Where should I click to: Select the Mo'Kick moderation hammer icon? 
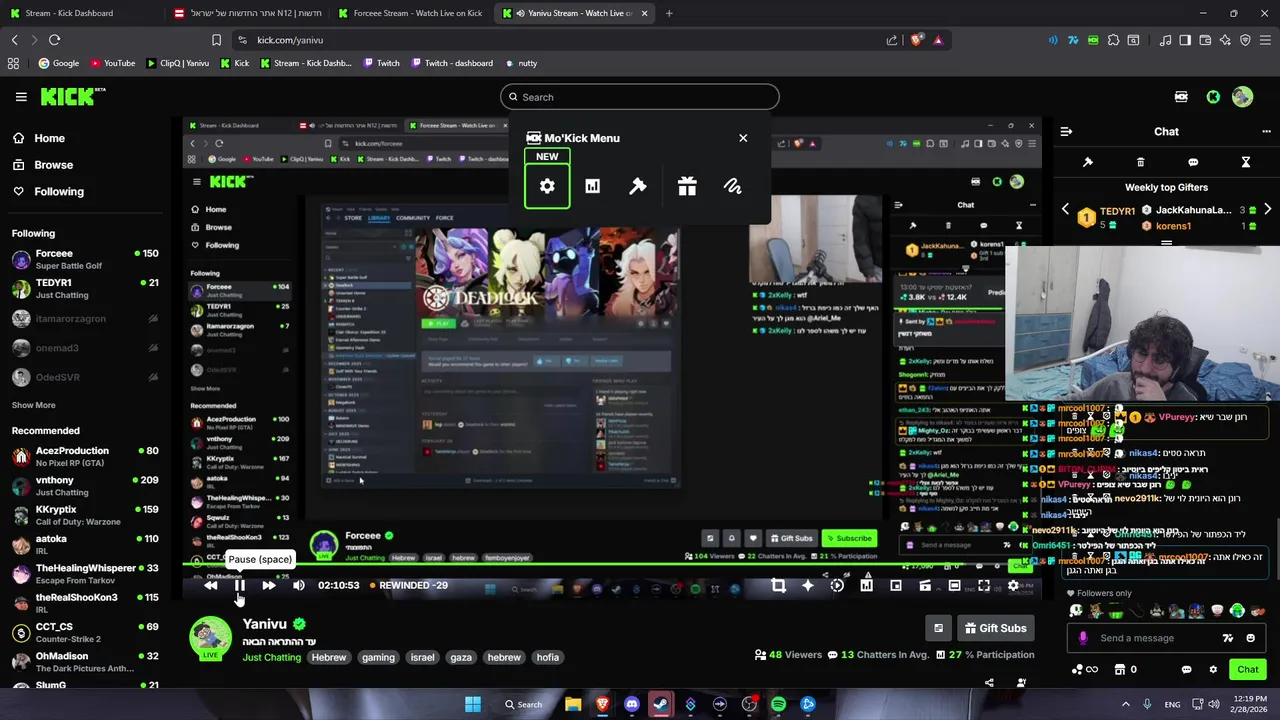point(638,186)
